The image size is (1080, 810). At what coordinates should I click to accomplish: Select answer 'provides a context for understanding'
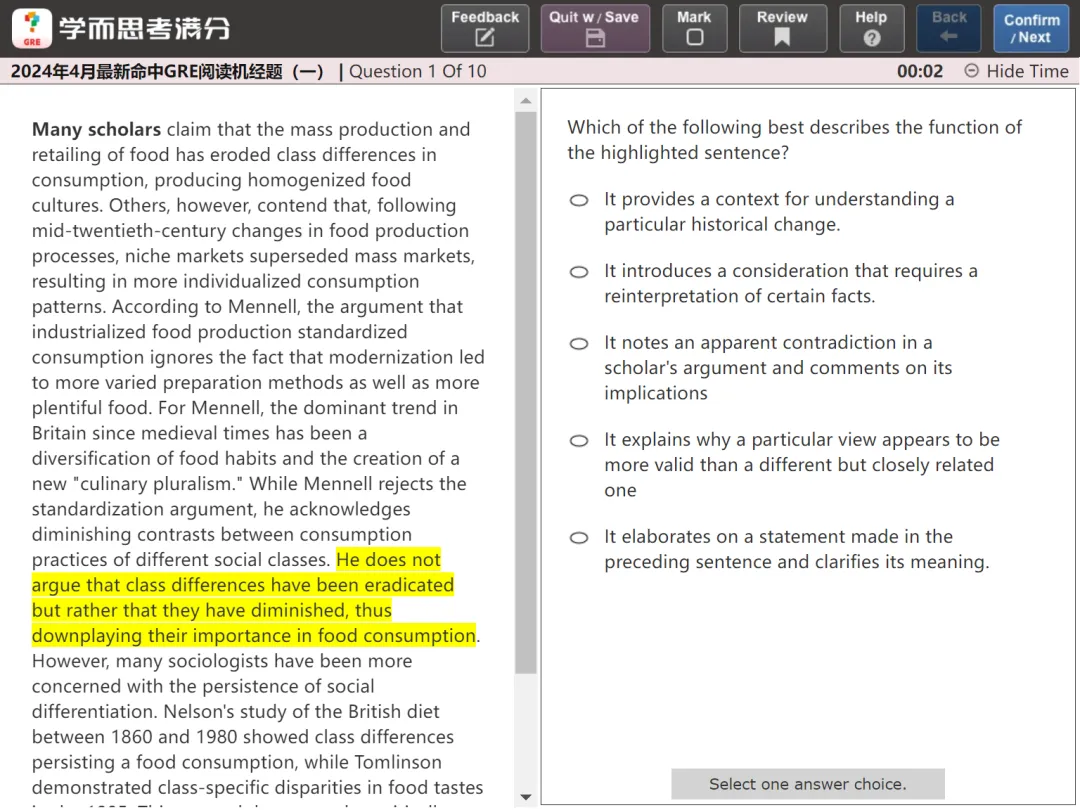point(579,200)
